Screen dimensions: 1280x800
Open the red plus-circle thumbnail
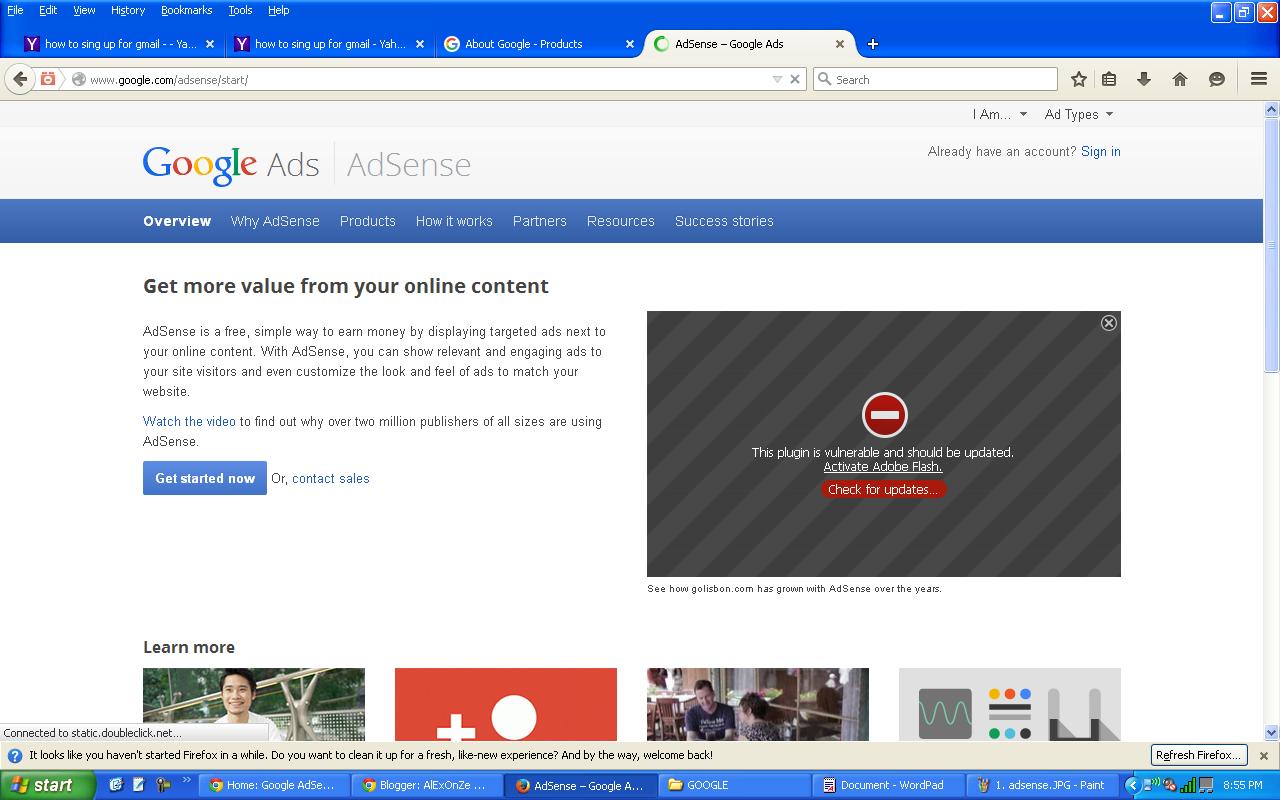(506, 704)
